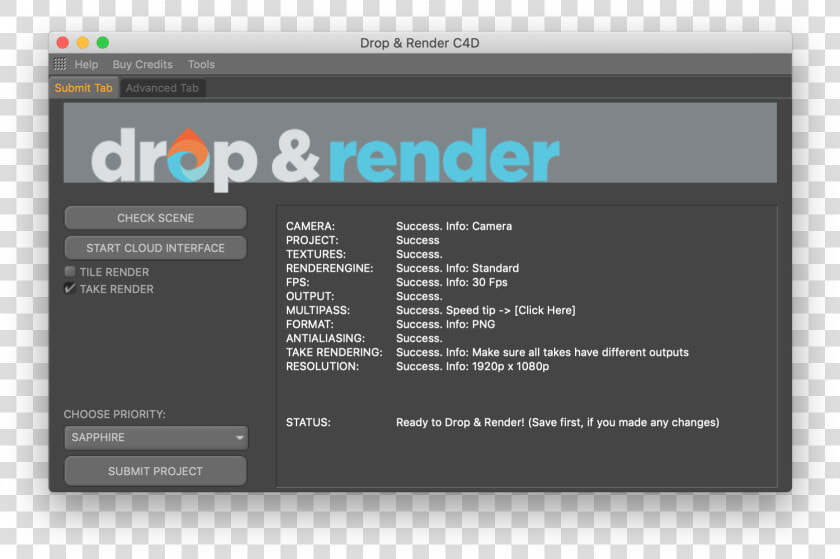Uncheck the TAKE RENDER checkbox
This screenshot has height=559, width=840.
[70, 289]
